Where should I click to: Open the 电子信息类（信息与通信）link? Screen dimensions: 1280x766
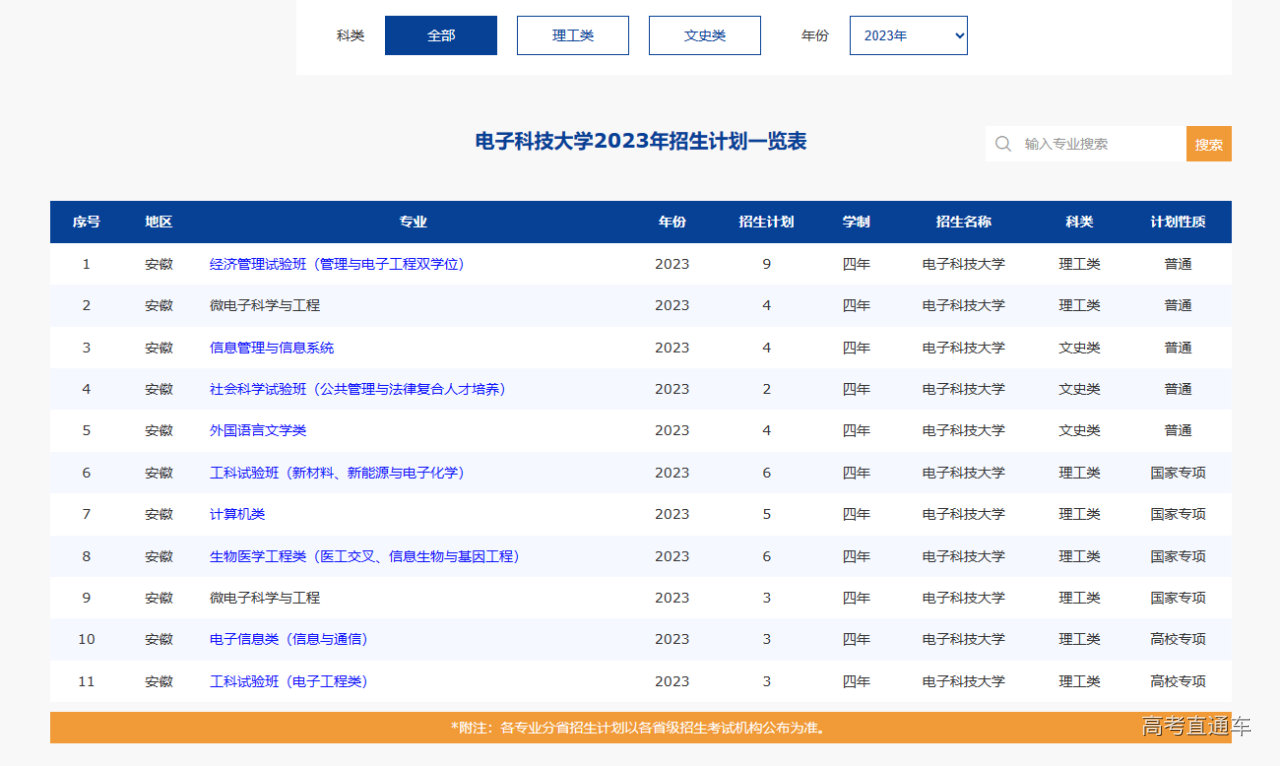(289, 639)
